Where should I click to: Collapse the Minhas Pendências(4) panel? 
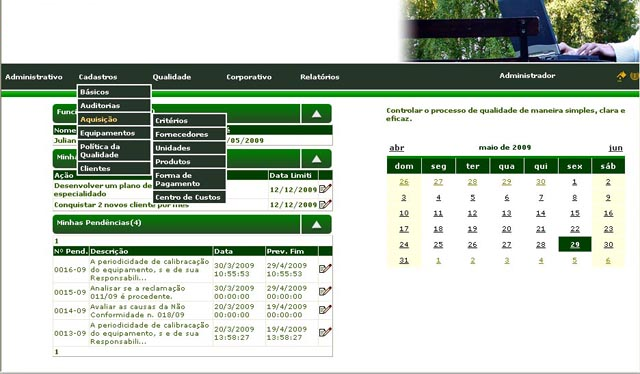click(316, 225)
